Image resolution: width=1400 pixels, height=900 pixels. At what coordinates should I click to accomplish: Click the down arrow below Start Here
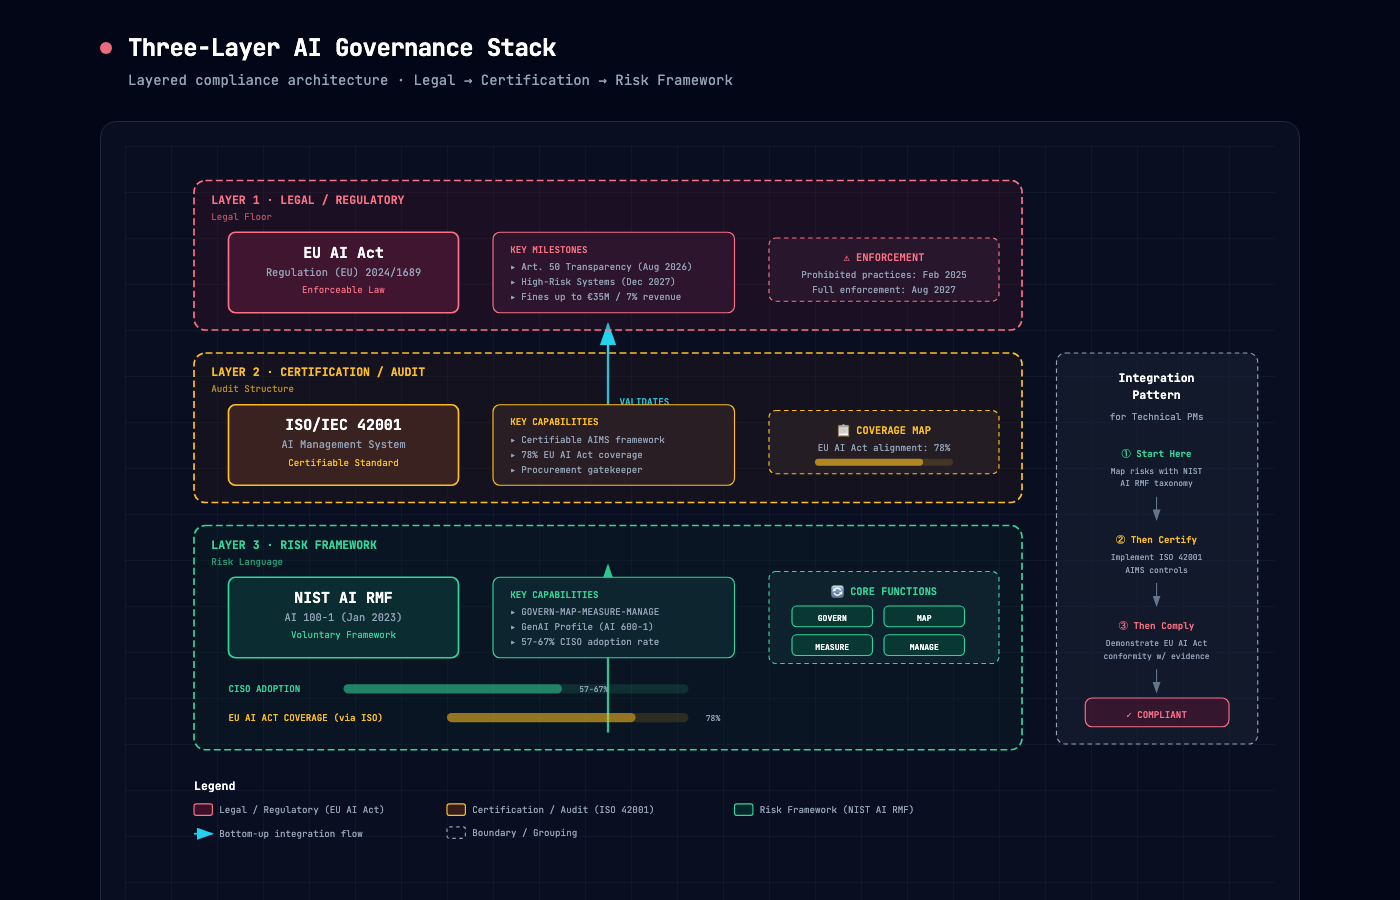click(1157, 509)
